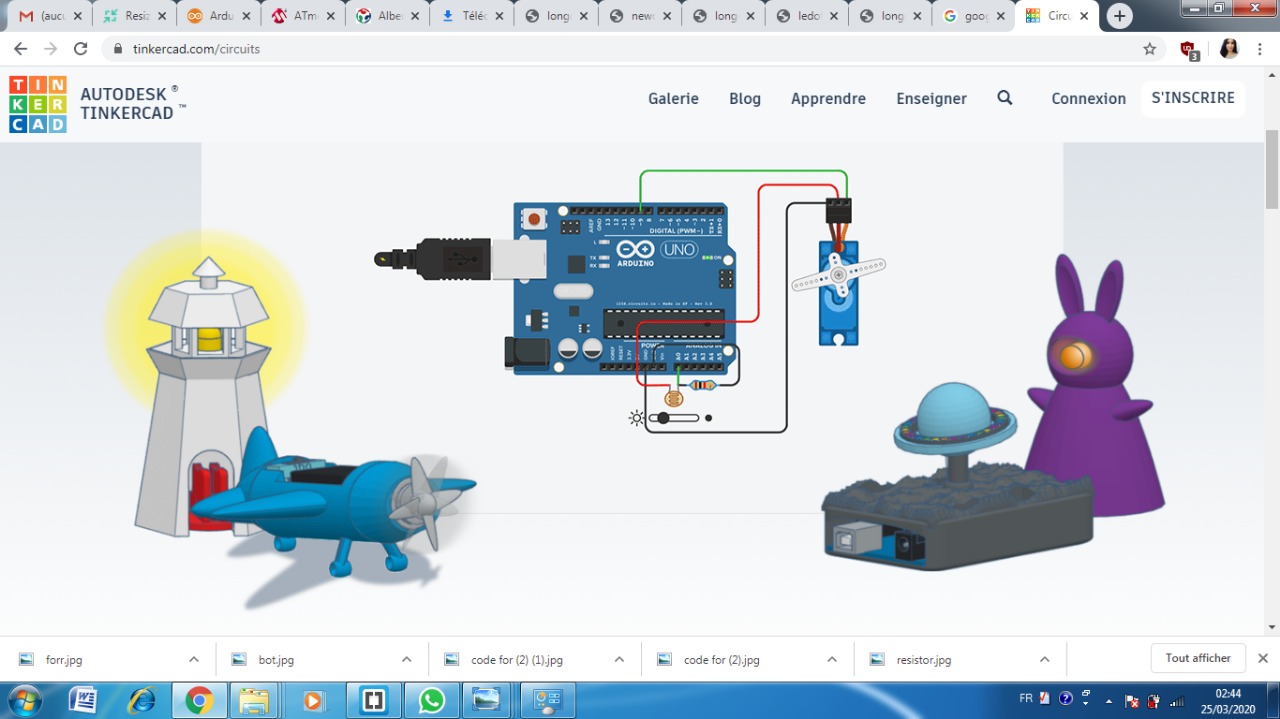The width and height of the screenshot is (1280, 719).
Task: Open the Galerie menu item
Action: point(673,98)
